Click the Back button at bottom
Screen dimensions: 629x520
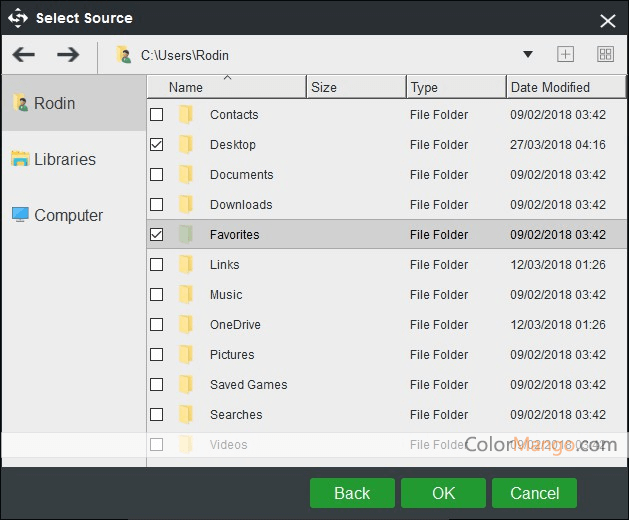coord(352,493)
